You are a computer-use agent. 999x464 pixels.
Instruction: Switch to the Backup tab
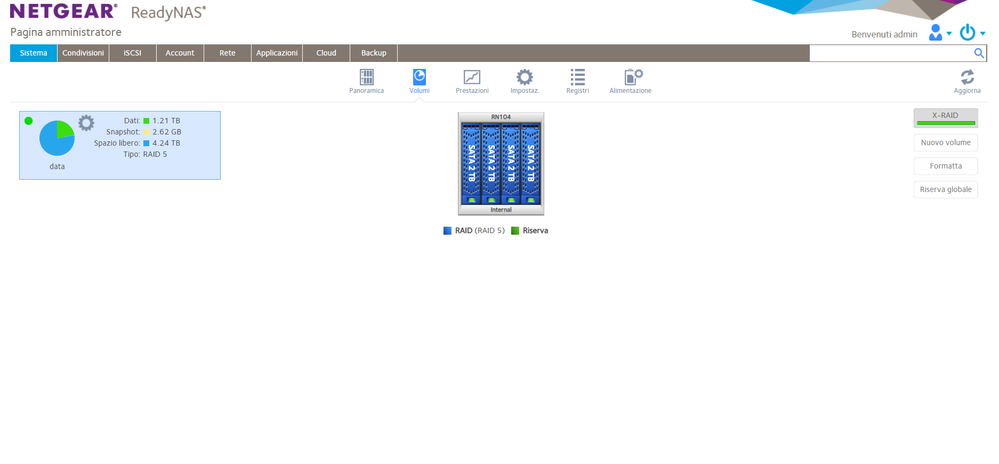pyautogui.click(x=374, y=53)
